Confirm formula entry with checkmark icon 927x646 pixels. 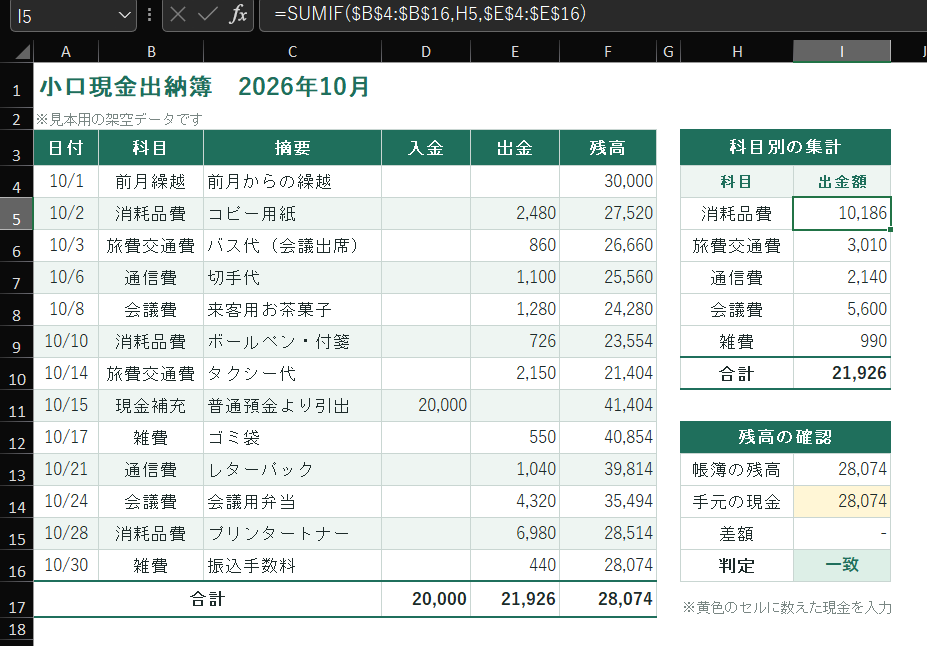(207, 14)
